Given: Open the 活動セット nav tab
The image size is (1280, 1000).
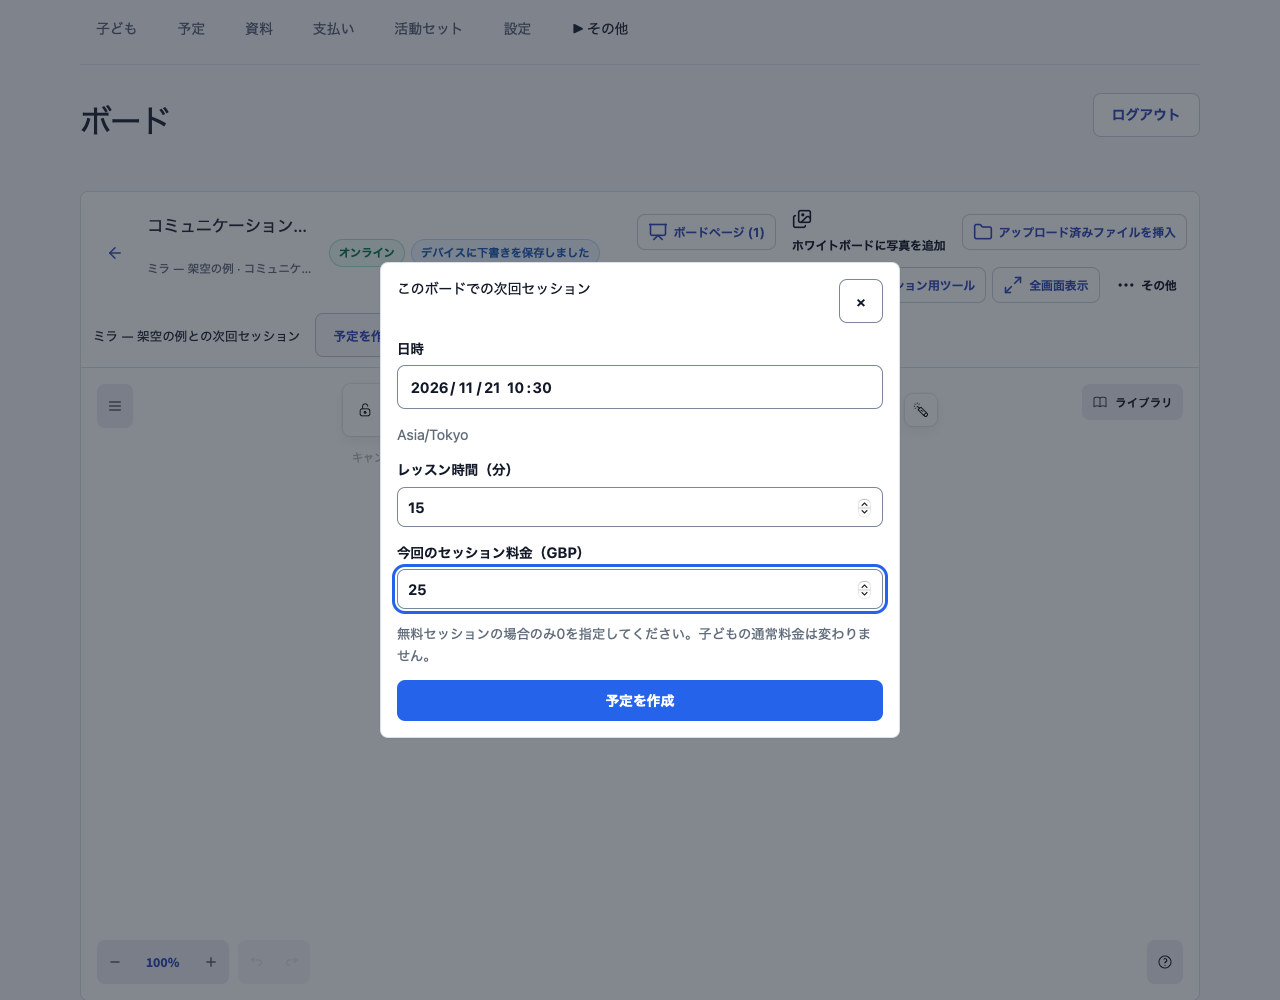Looking at the screenshot, I should [428, 28].
